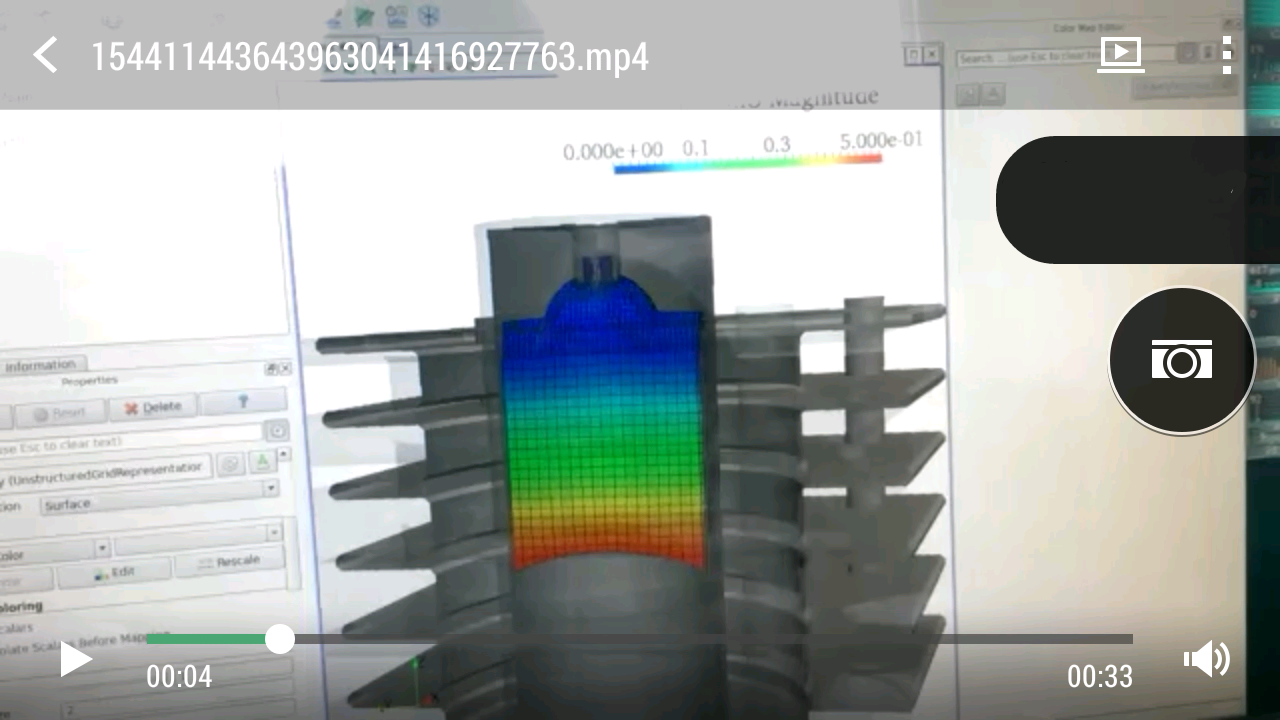Open the three-dot more options menu
The image size is (1280, 720).
(x=1227, y=55)
